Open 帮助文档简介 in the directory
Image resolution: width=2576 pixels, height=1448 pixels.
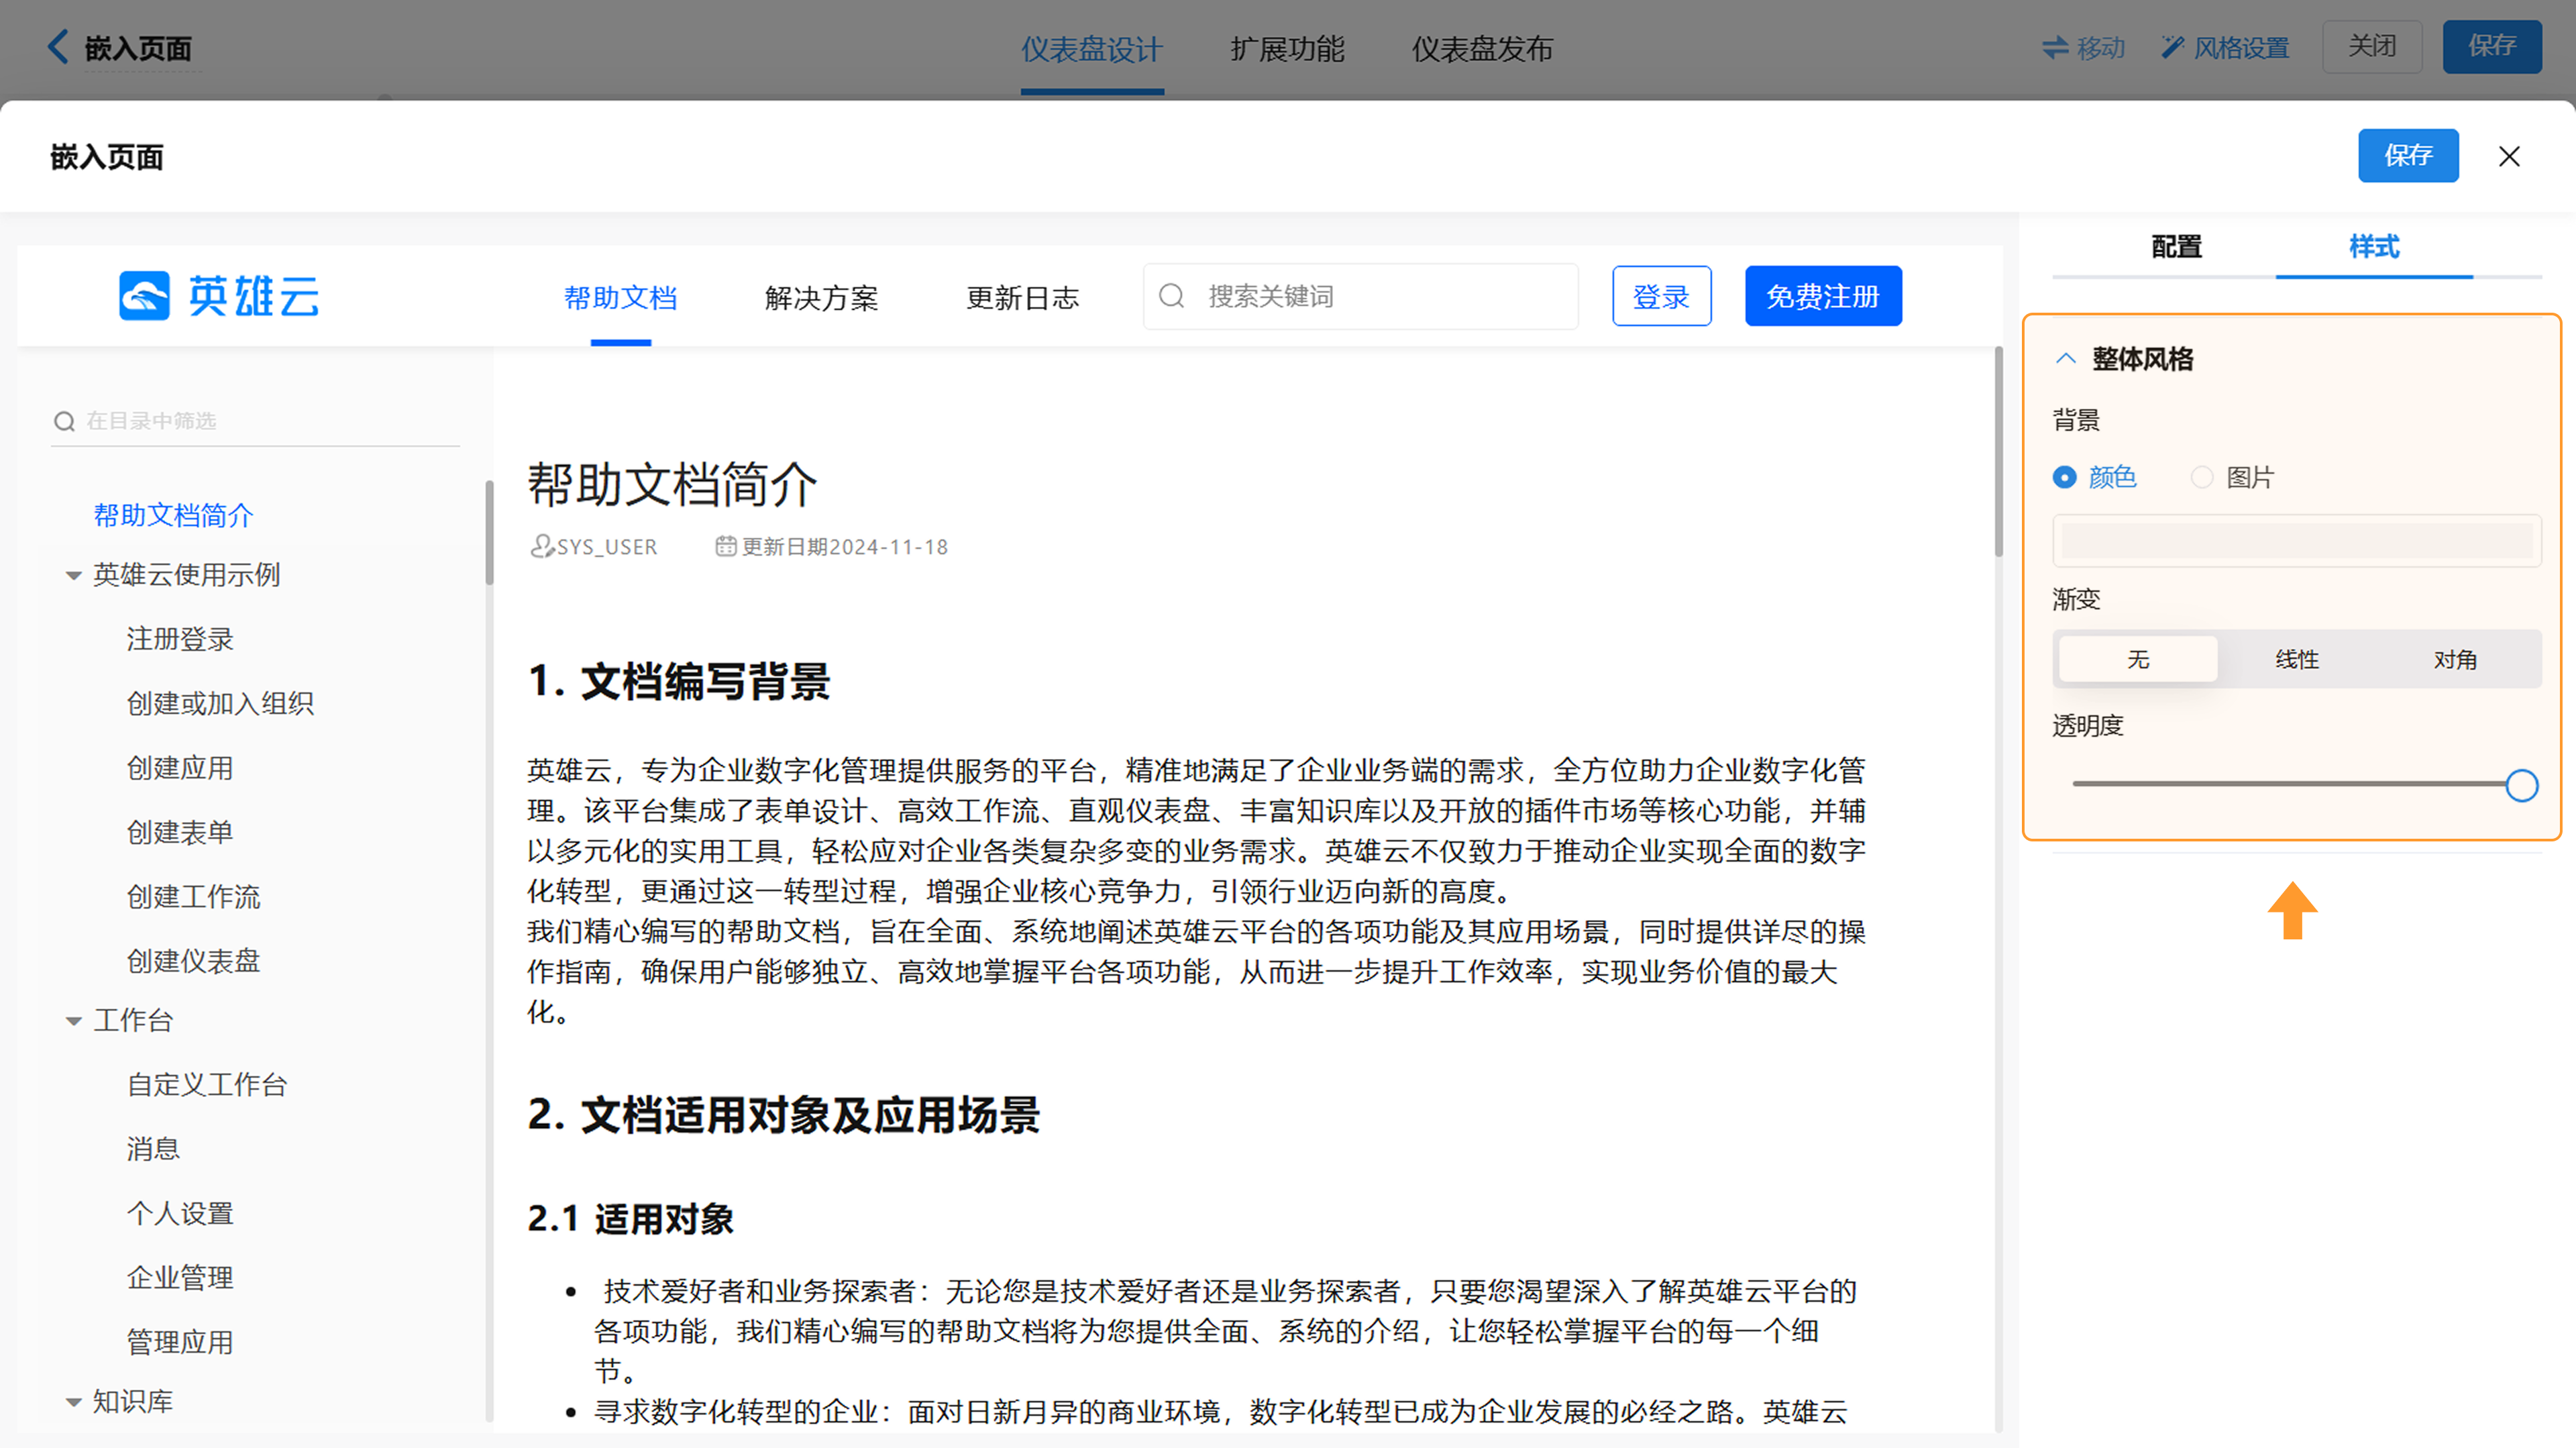pos(173,515)
